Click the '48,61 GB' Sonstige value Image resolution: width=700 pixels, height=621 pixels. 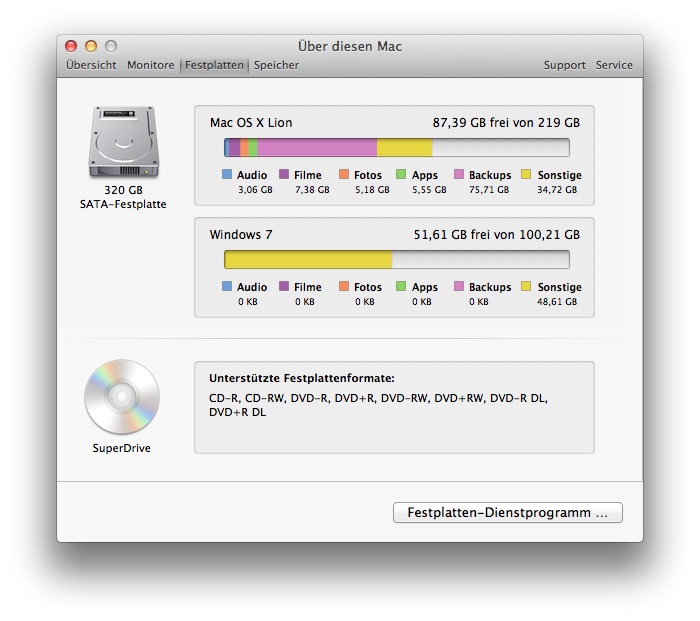point(557,302)
